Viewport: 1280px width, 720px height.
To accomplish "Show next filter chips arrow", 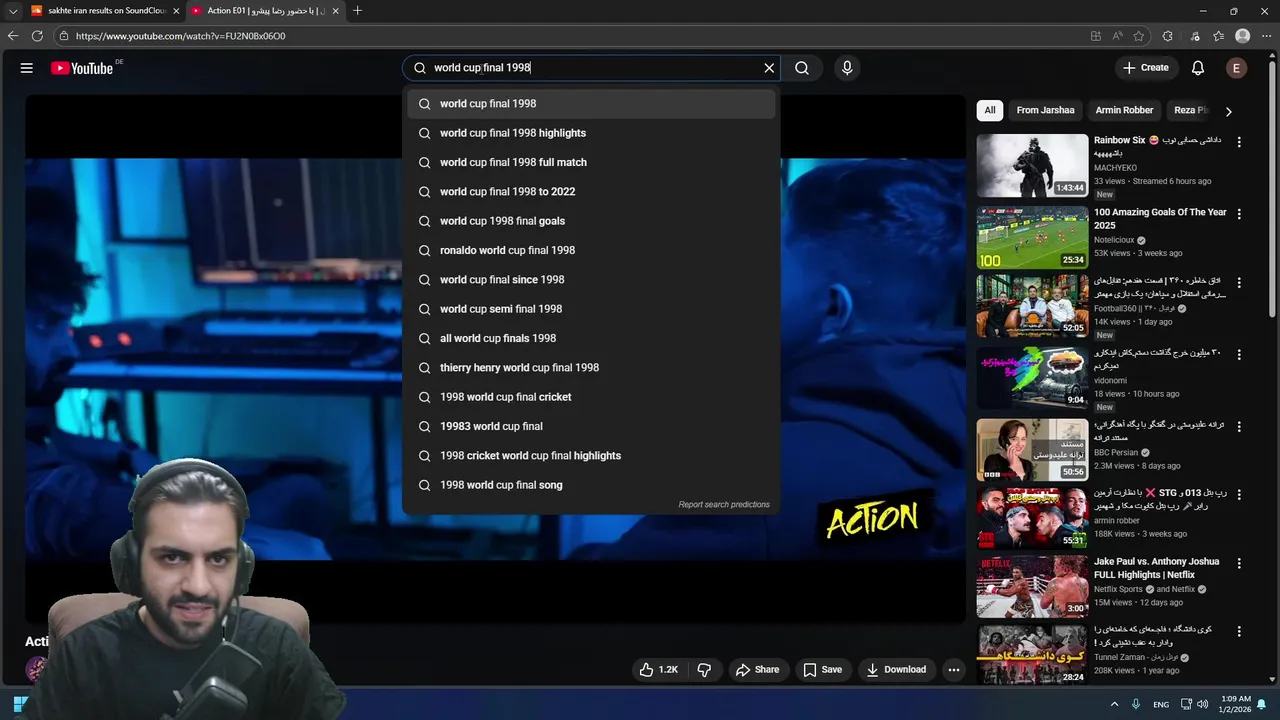I will tap(1229, 111).
